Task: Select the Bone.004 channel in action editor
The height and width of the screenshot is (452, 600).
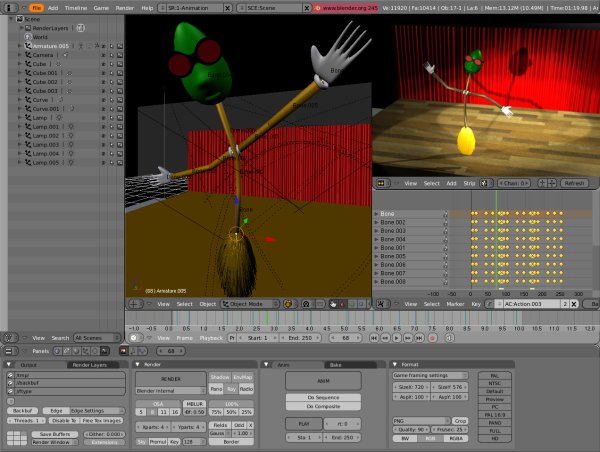Action: (x=393, y=240)
